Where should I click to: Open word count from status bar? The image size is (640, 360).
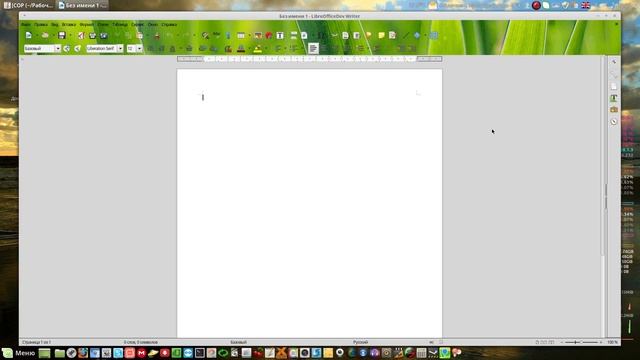(140, 342)
